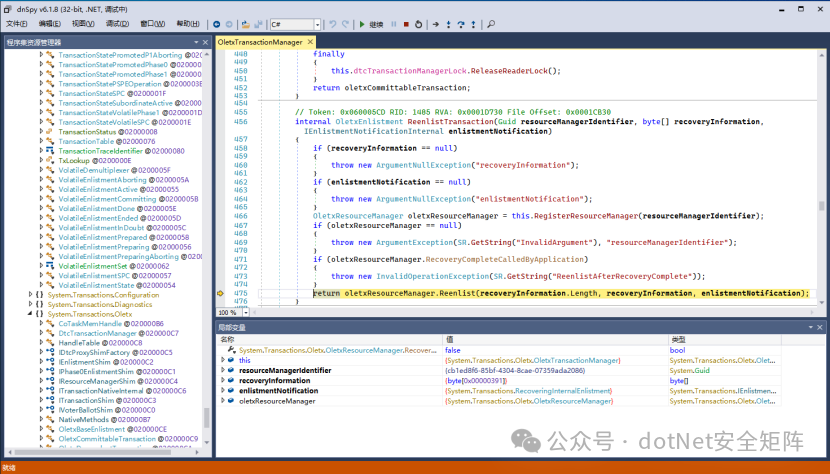Navigate back with the blue back arrow

coord(216,24)
